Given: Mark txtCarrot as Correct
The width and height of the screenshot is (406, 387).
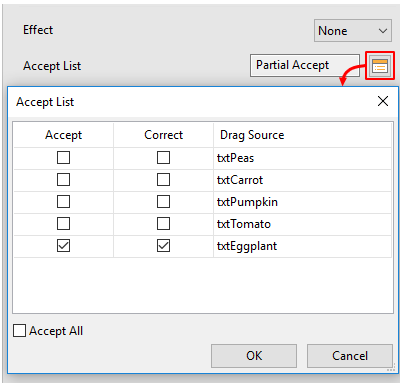Looking at the screenshot, I should pos(163,180).
